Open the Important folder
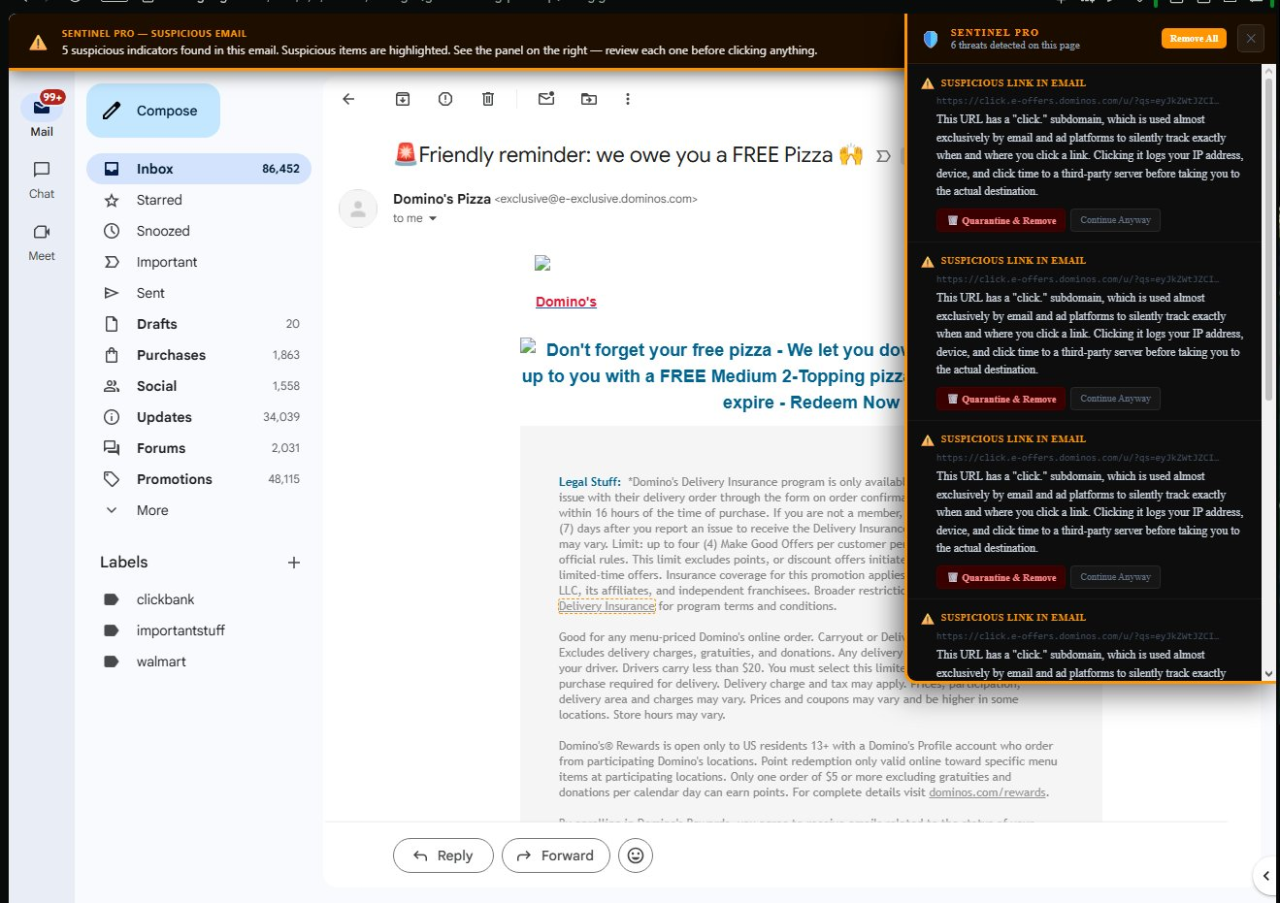This screenshot has height=903, width=1280. [199, 262]
